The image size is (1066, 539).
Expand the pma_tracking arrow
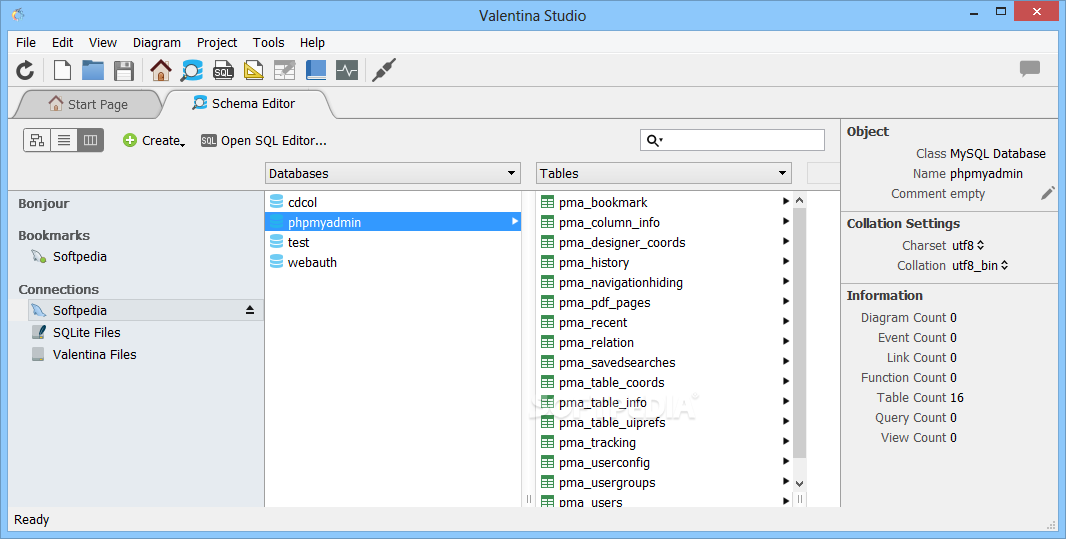click(x=785, y=441)
